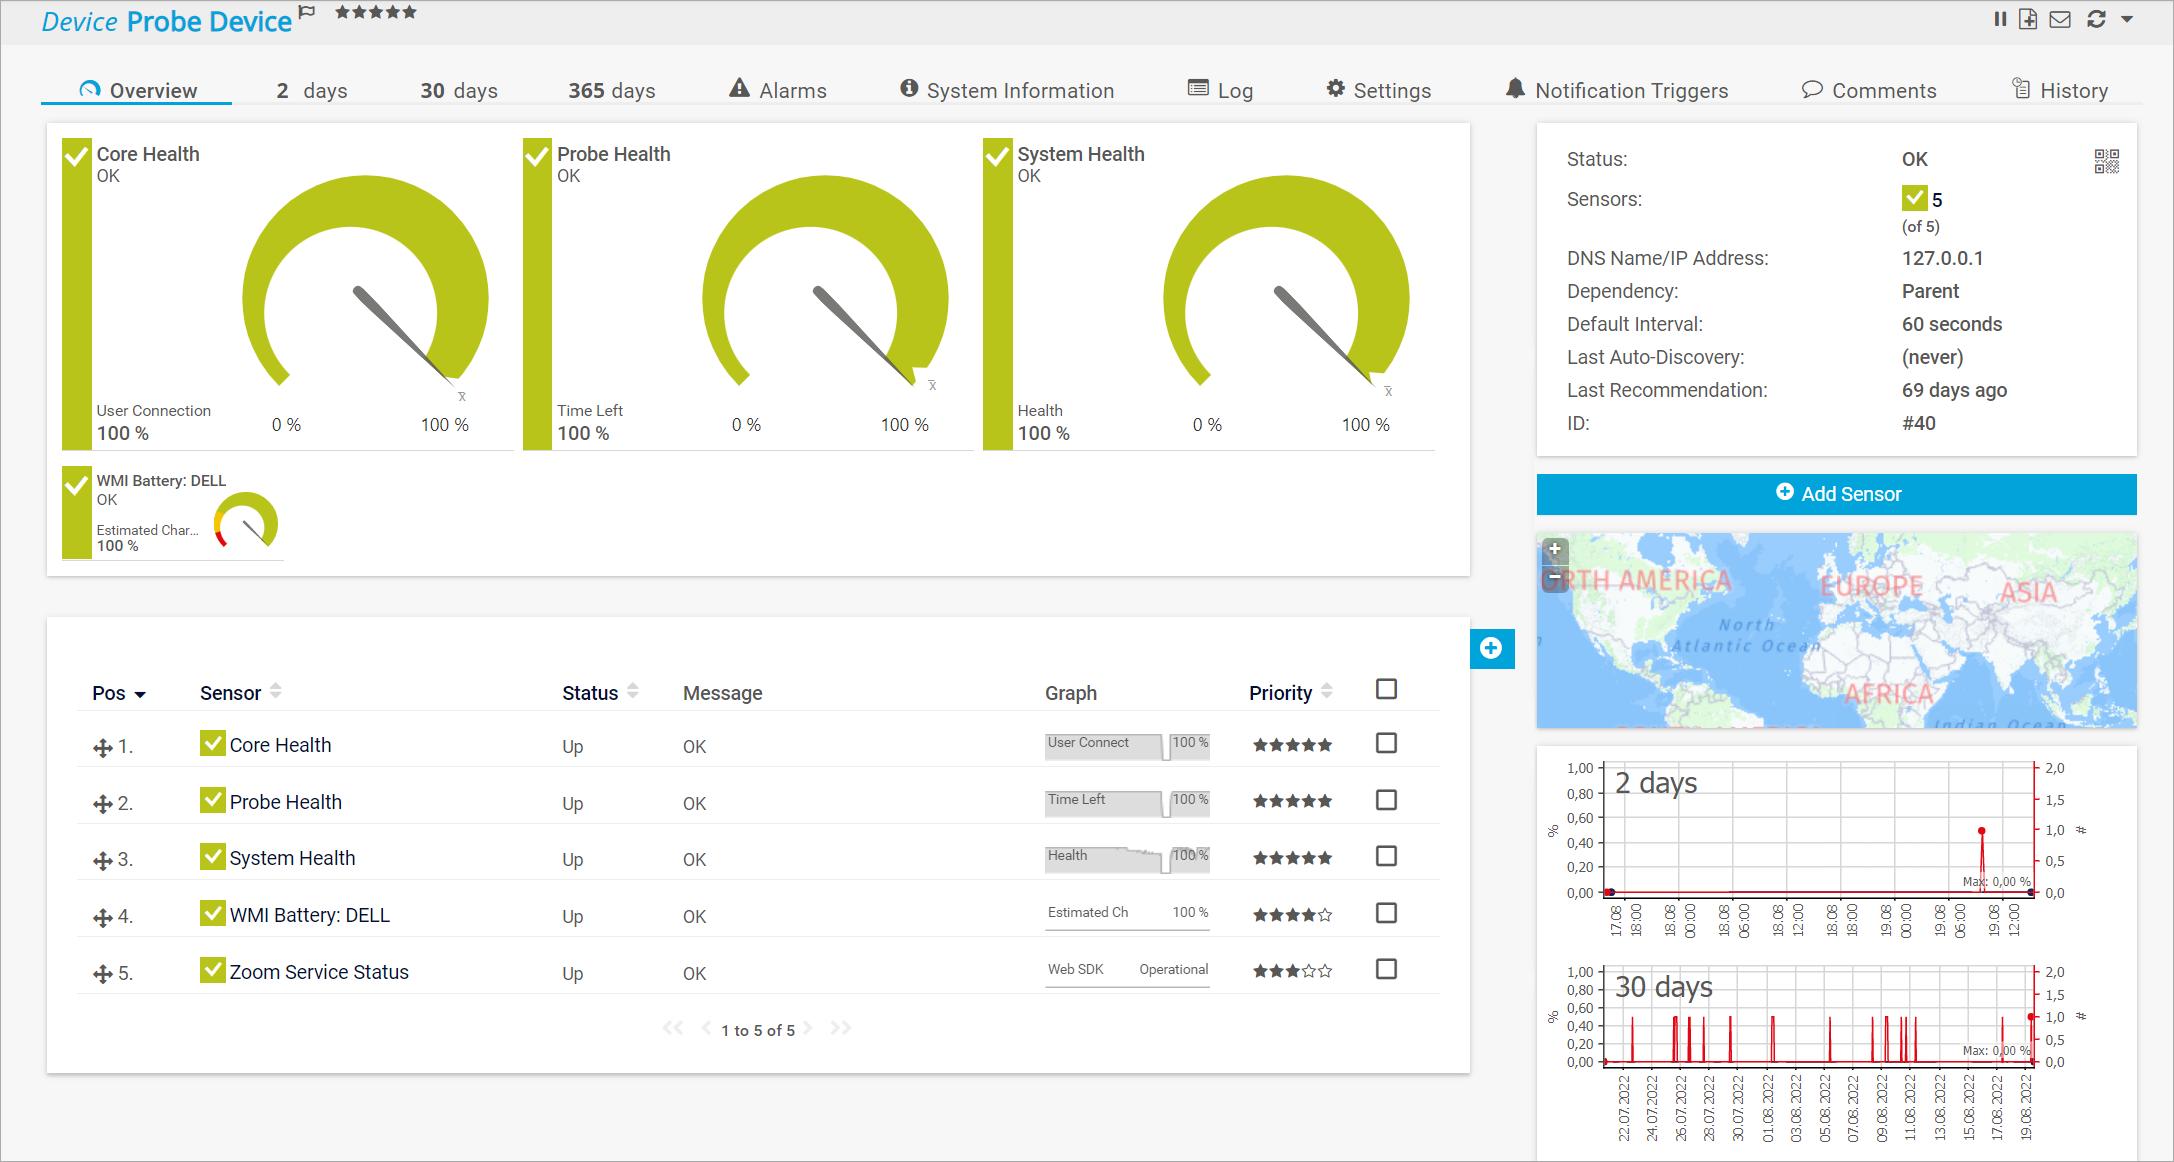Screen dimensions: 2174x1162
Task: Check the WMI Battery: DELL row checkbox
Action: point(1386,913)
